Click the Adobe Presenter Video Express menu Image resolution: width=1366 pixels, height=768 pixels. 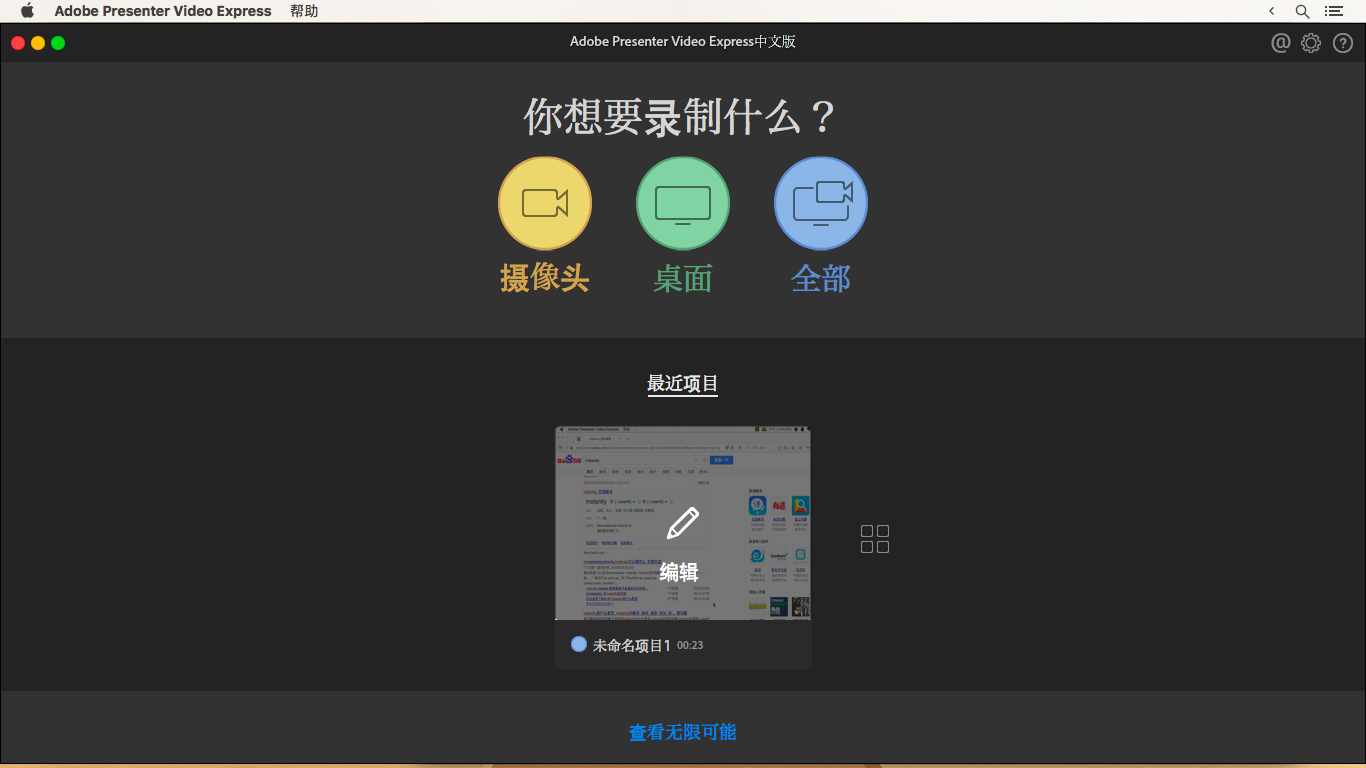tap(163, 11)
